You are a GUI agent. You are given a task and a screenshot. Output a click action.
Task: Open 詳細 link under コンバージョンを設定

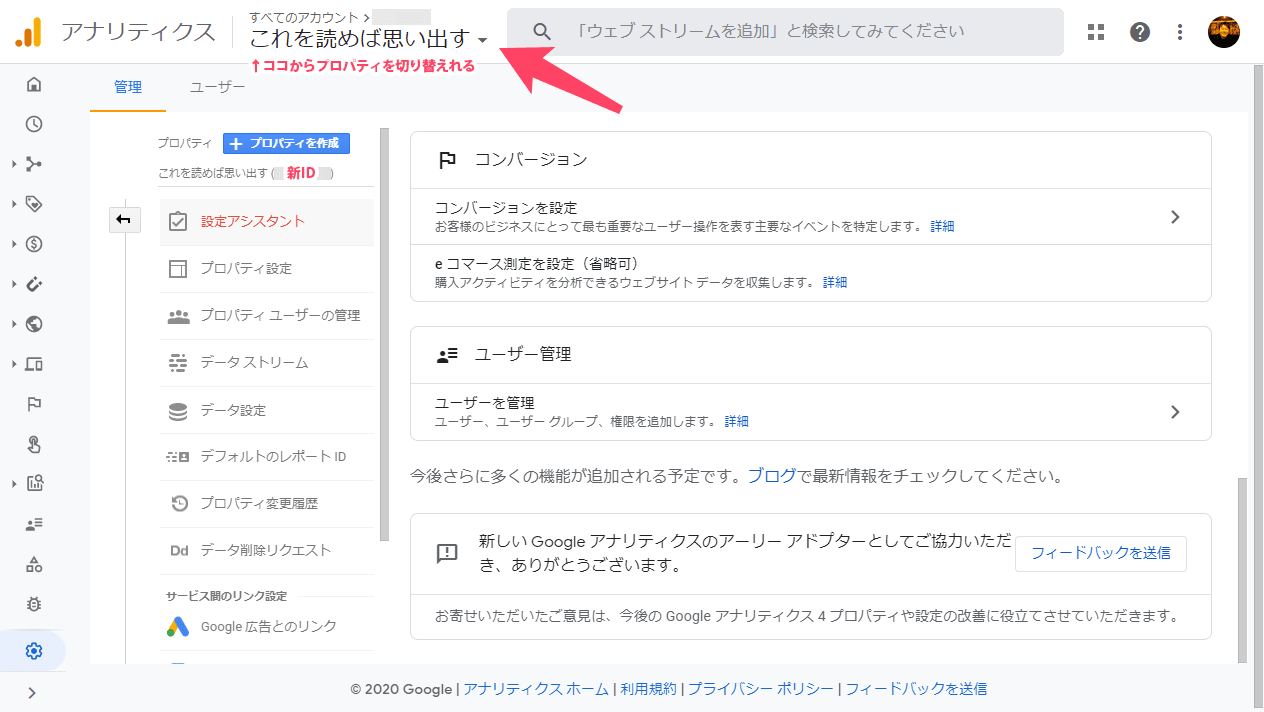click(x=942, y=227)
